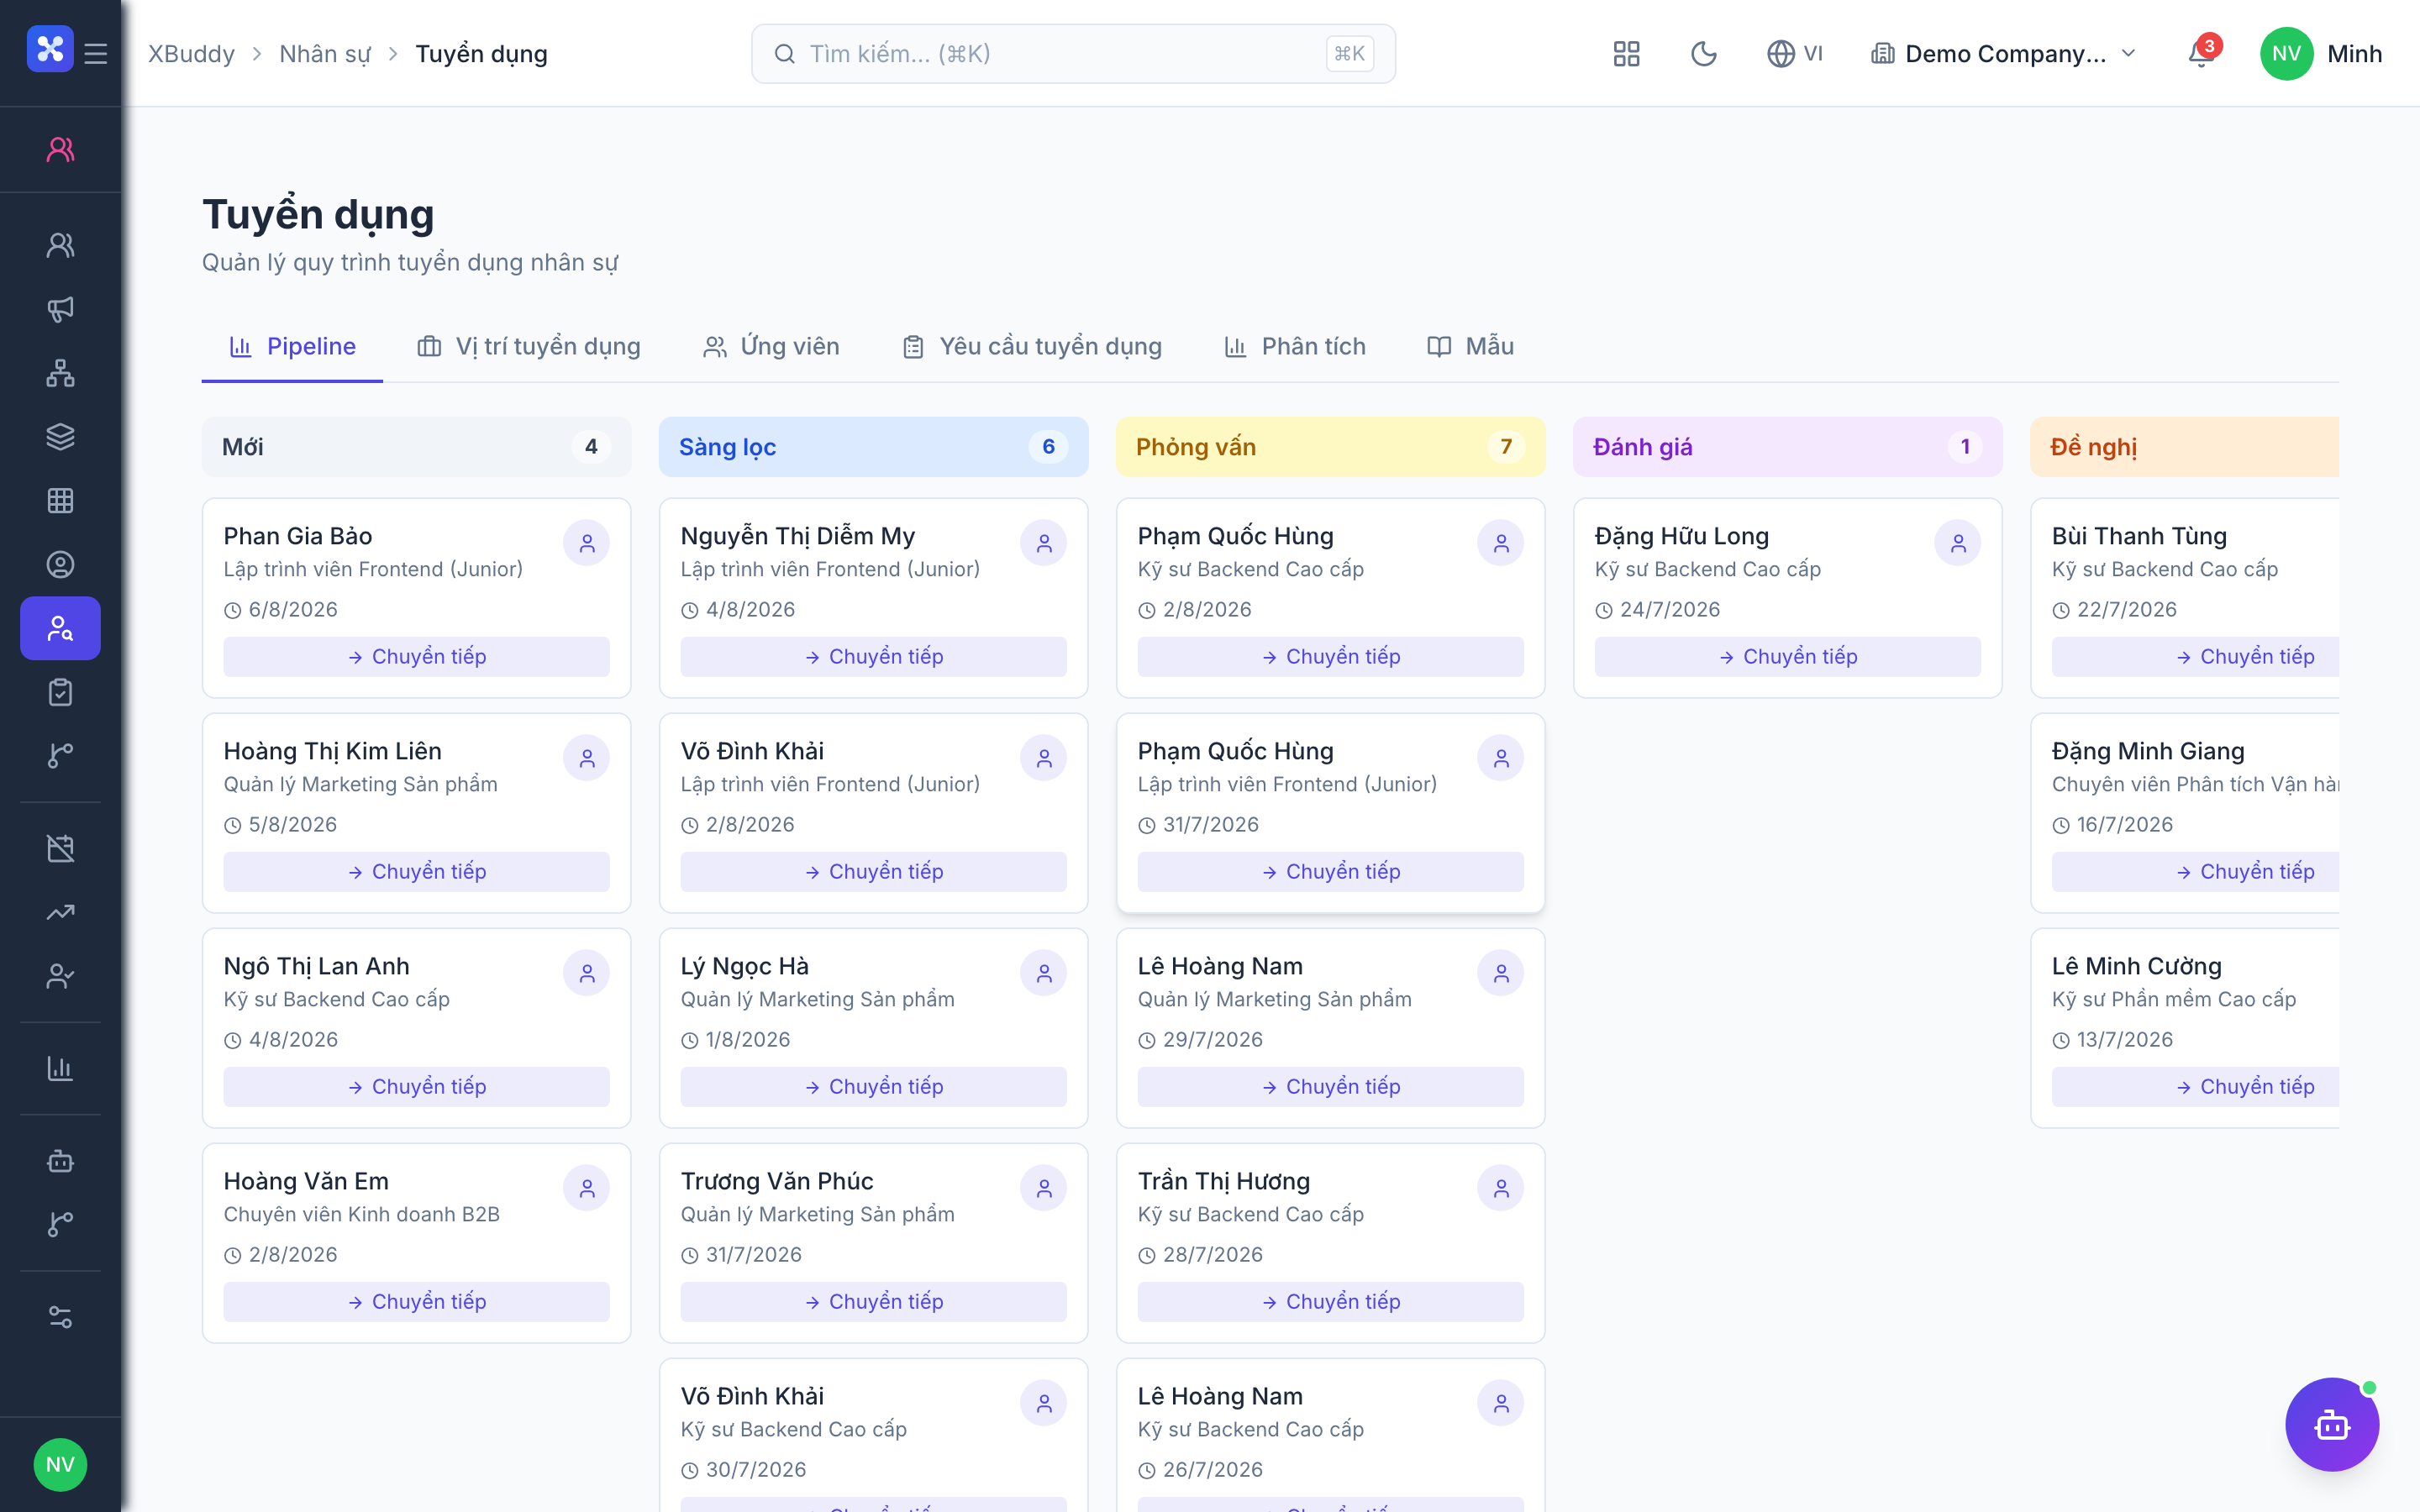Click the XBuddy logo icon

(x=50, y=50)
